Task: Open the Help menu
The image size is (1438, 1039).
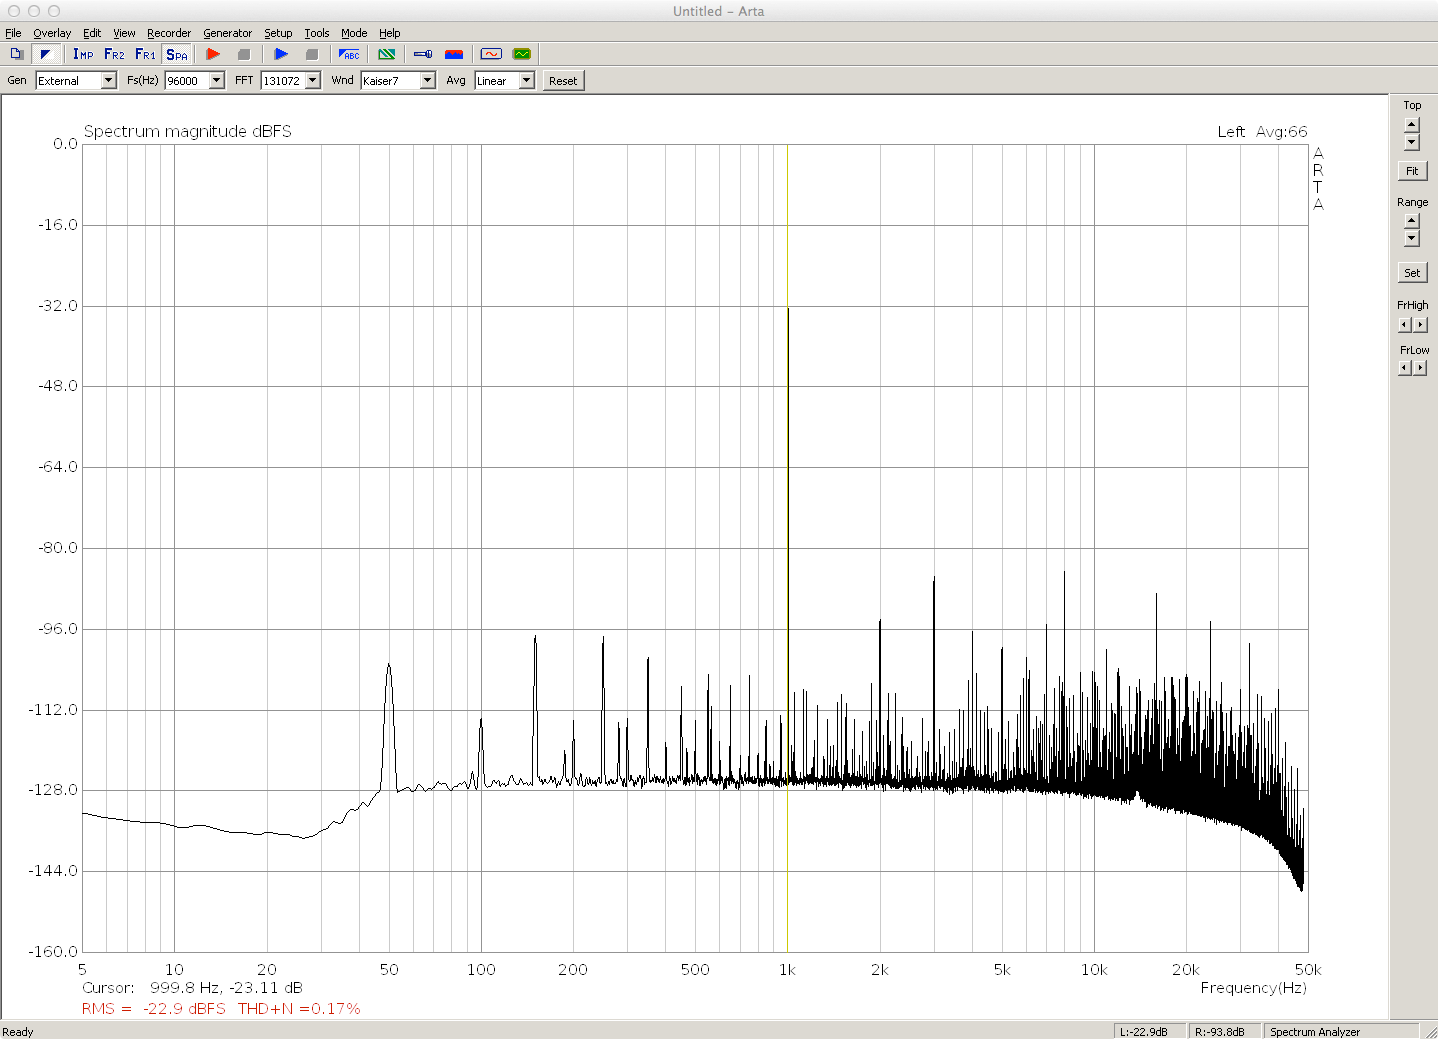Action: (x=390, y=33)
